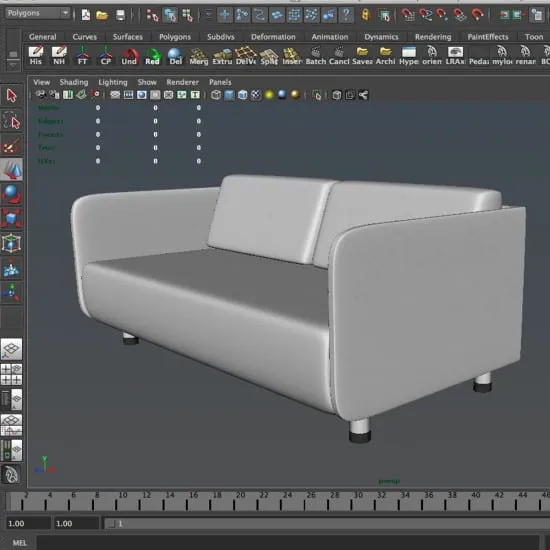Image resolution: width=550 pixels, height=550 pixels.
Task: Click the Del shelf button
Action: [175, 55]
